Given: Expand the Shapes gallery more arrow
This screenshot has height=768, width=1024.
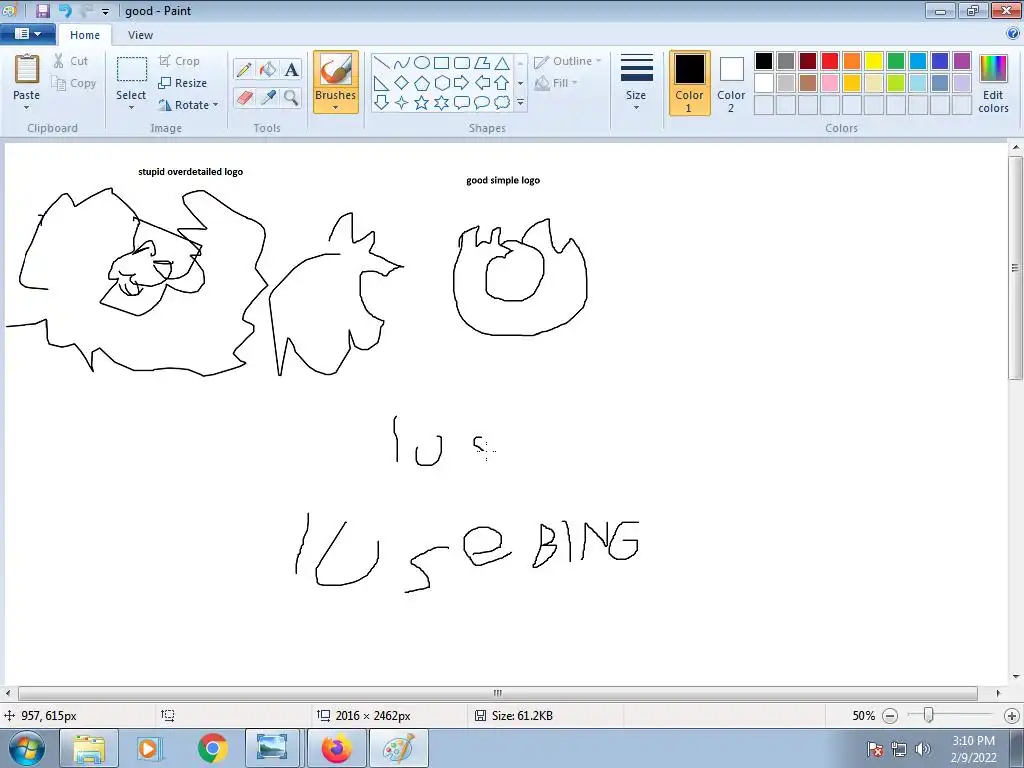Looking at the screenshot, I should [520, 103].
